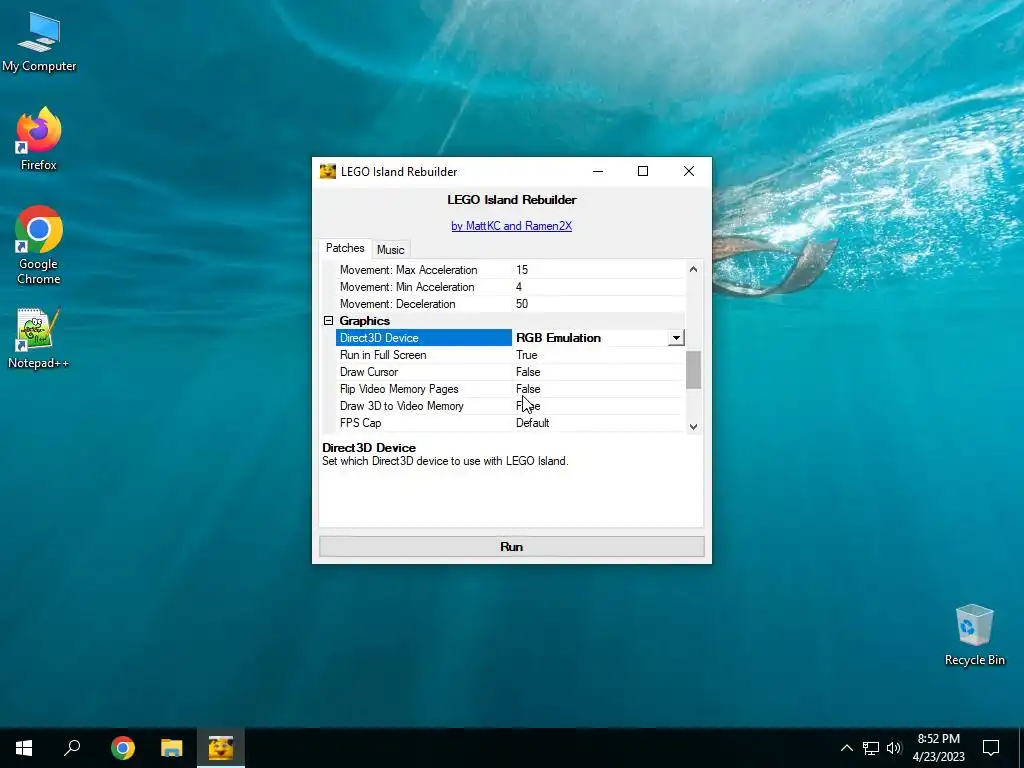The height and width of the screenshot is (768, 1024).
Task: Open the Windows Start menu
Action: [24, 748]
